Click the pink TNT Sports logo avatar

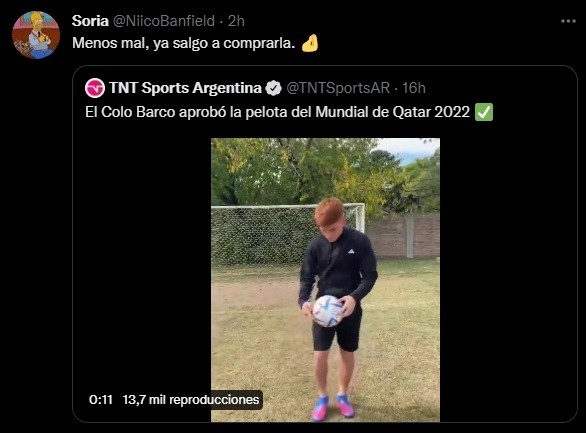pyautogui.click(x=95, y=88)
